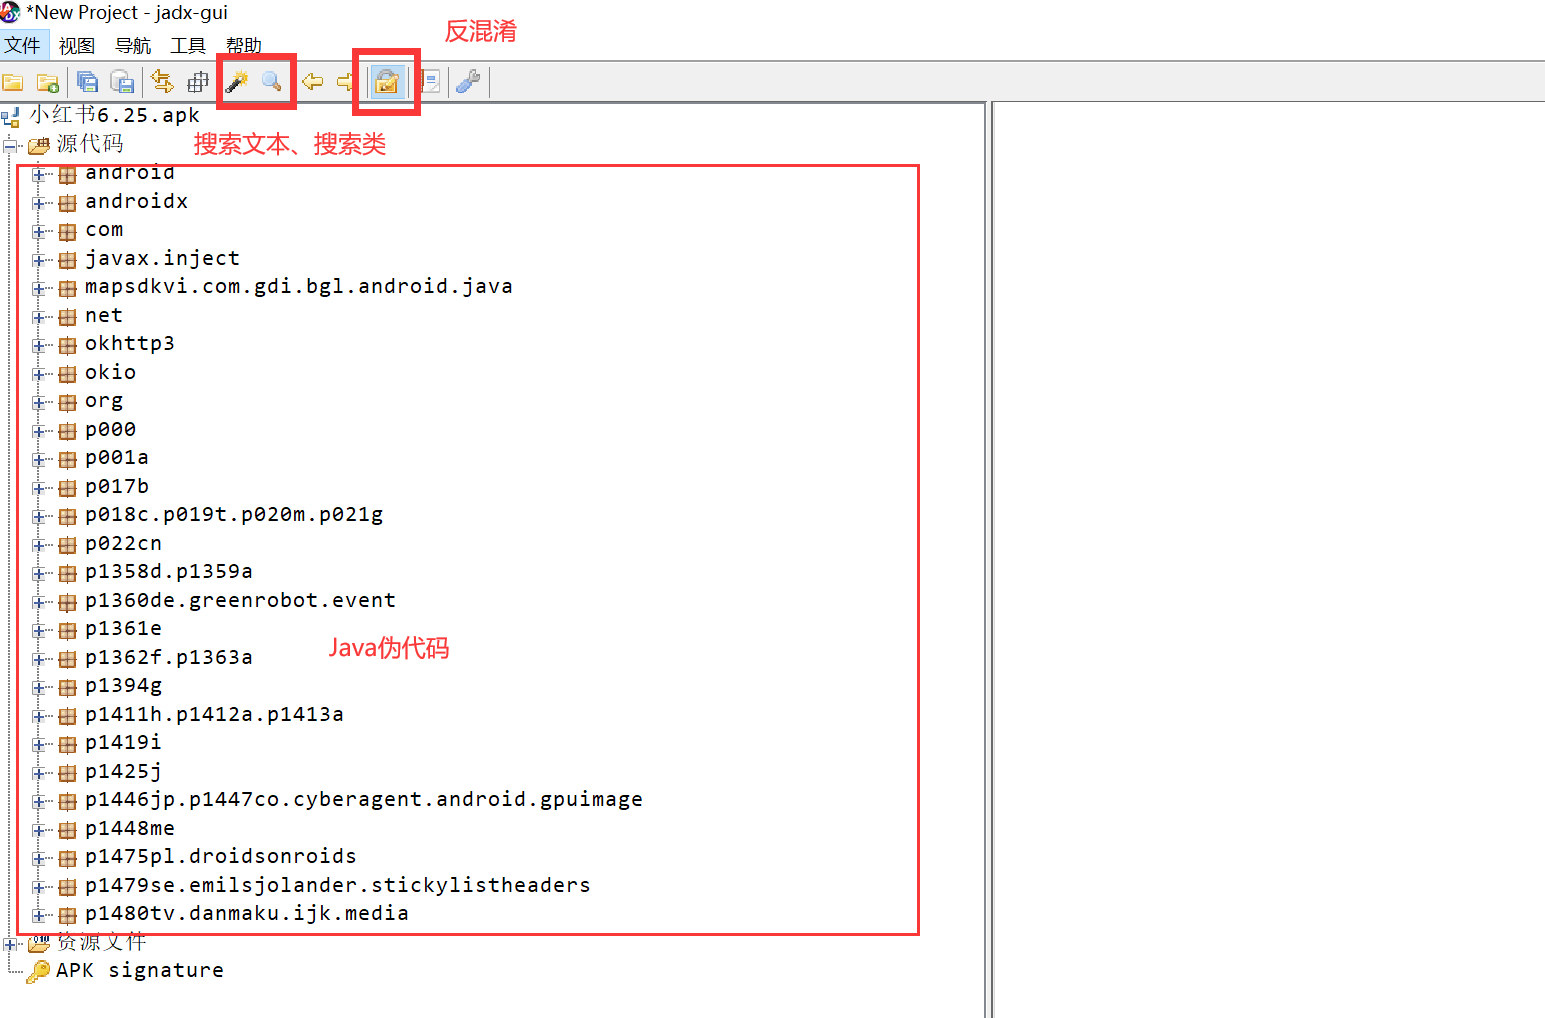Select p1362f.p1363a package
Image resolution: width=1545 pixels, height=1018 pixels.
point(169,658)
